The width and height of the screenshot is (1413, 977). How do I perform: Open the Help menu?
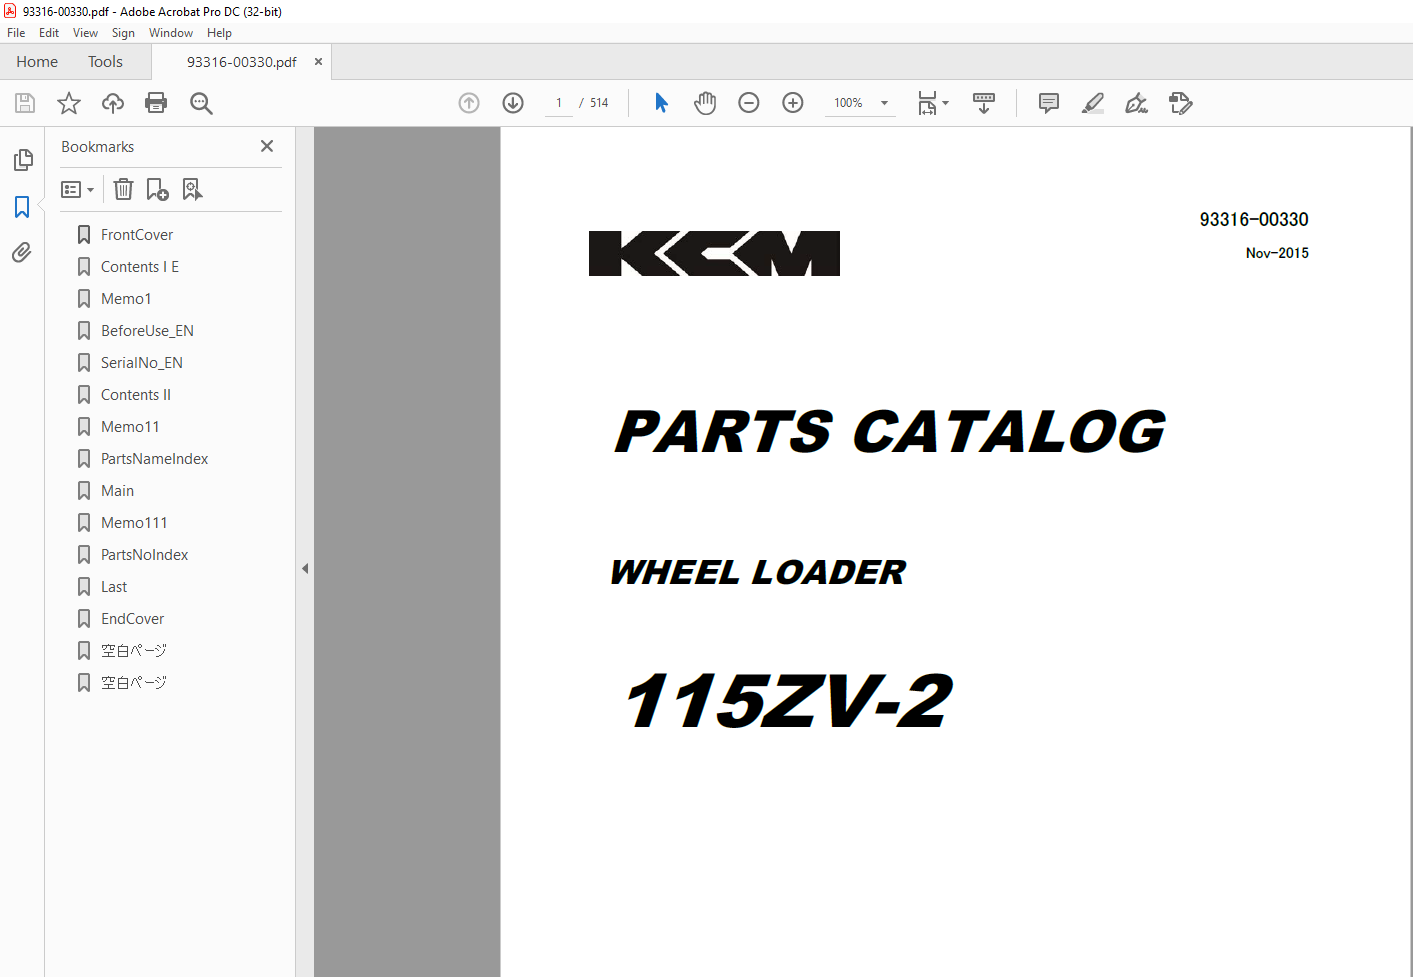pyautogui.click(x=219, y=33)
